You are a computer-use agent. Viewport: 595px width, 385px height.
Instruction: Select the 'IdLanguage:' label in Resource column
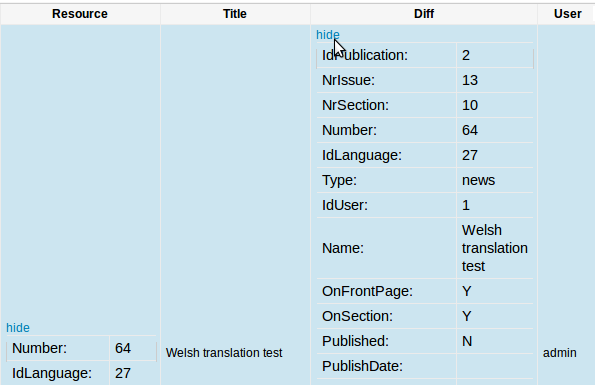(52, 373)
